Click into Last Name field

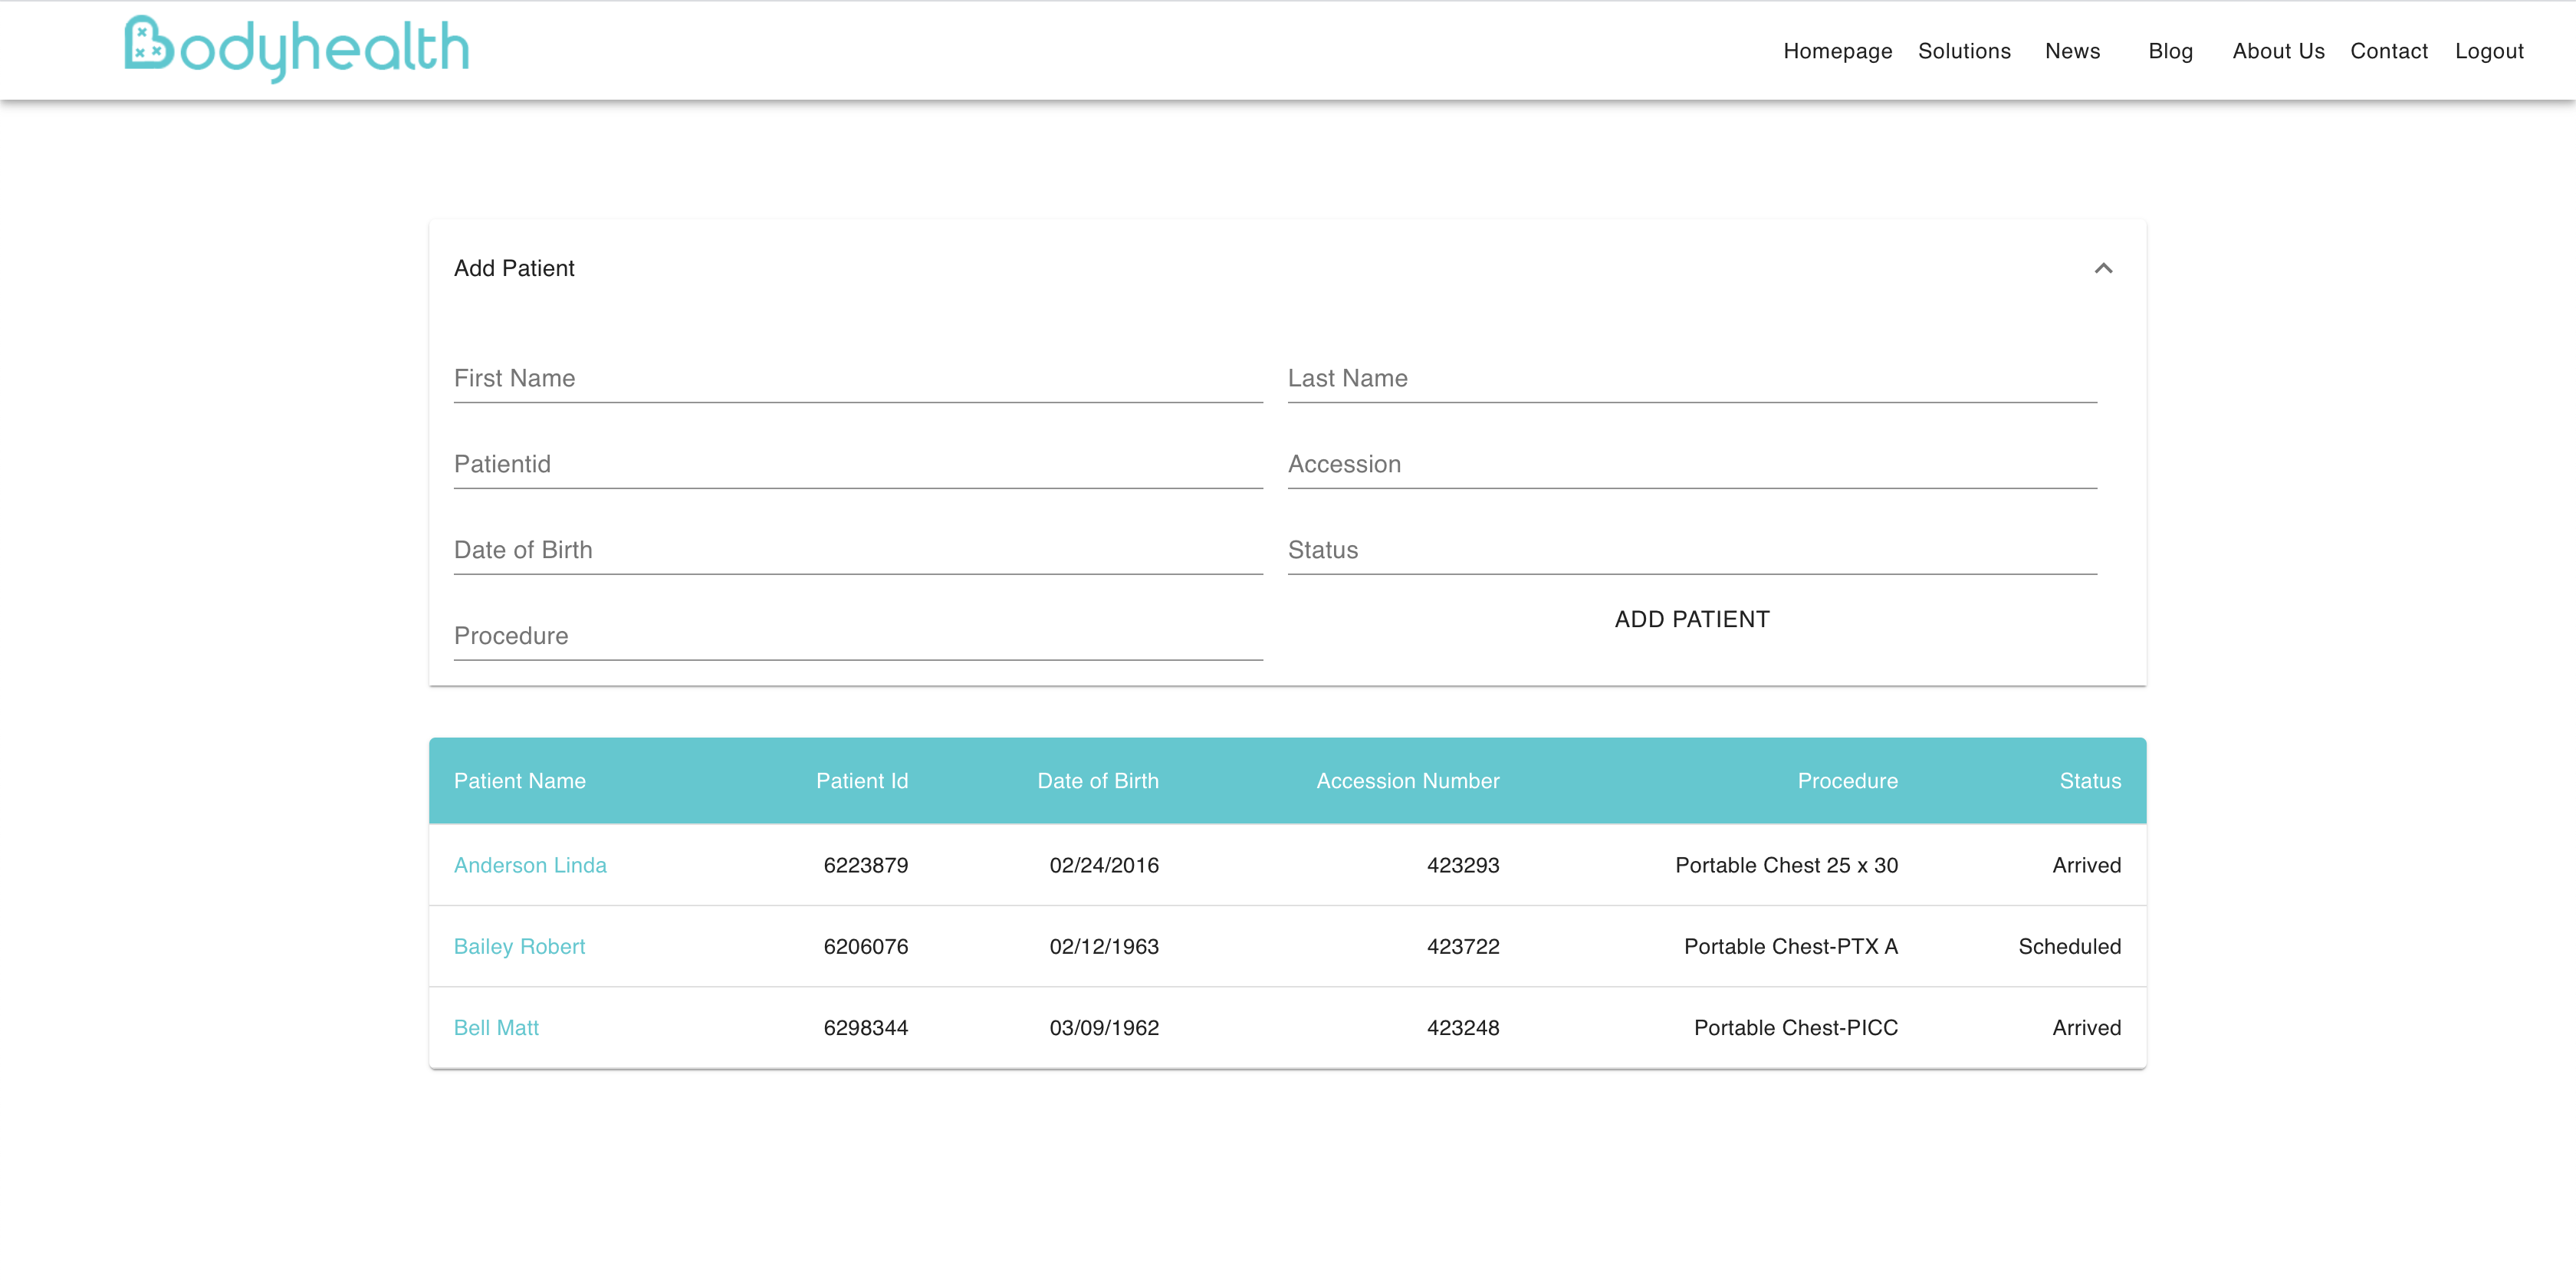pos(1691,379)
